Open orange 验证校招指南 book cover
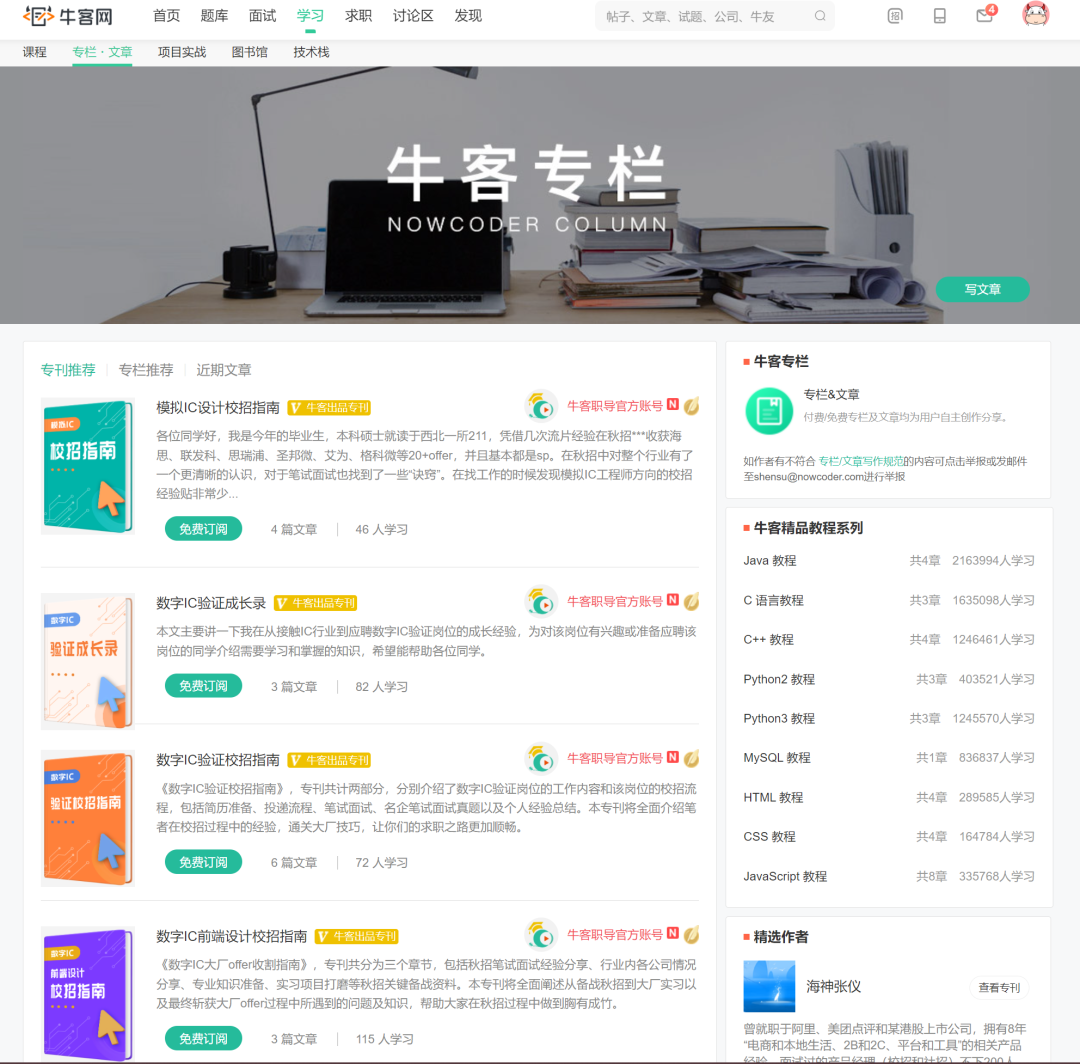The width and height of the screenshot is (1080, 1064). 87,818
